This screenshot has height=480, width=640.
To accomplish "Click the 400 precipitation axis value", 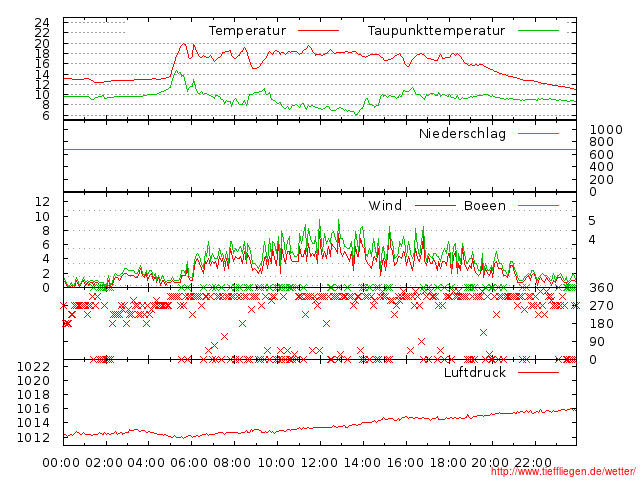I will point(602,167).
